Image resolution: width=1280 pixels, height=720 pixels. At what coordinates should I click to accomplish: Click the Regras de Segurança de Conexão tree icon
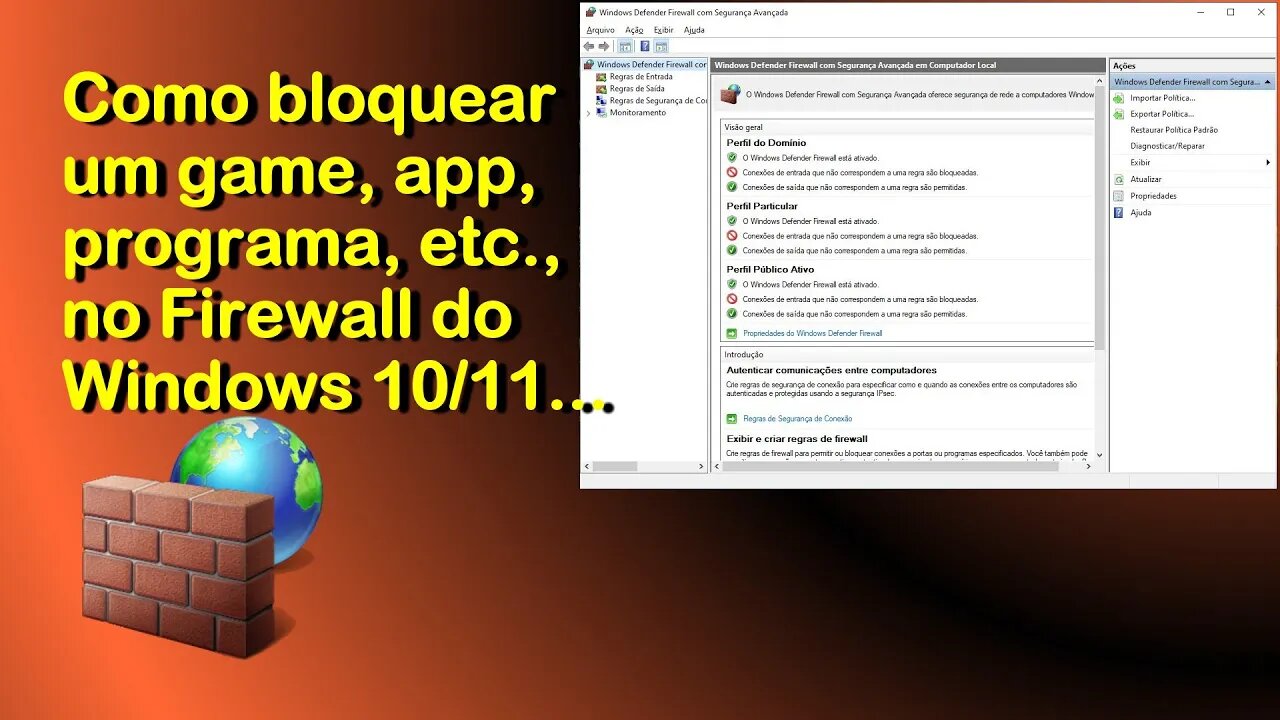[601, 100]
